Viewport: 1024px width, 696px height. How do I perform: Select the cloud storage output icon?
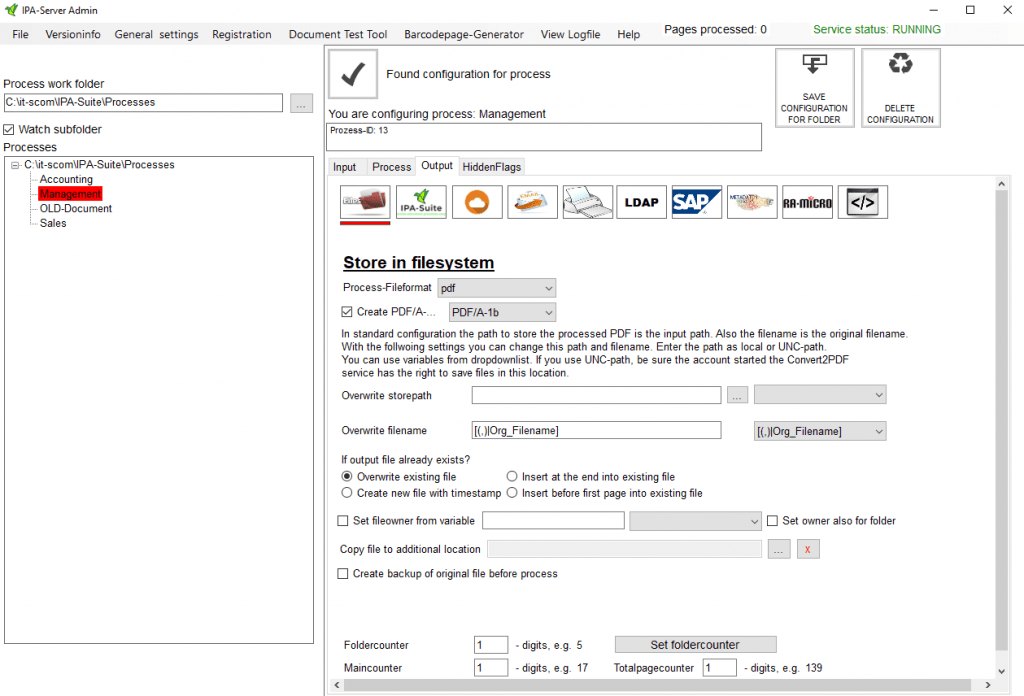[x=477, y=201]
